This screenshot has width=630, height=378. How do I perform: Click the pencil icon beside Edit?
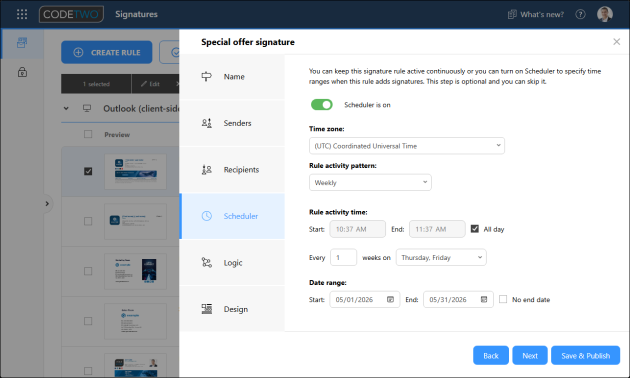[144, 84]
